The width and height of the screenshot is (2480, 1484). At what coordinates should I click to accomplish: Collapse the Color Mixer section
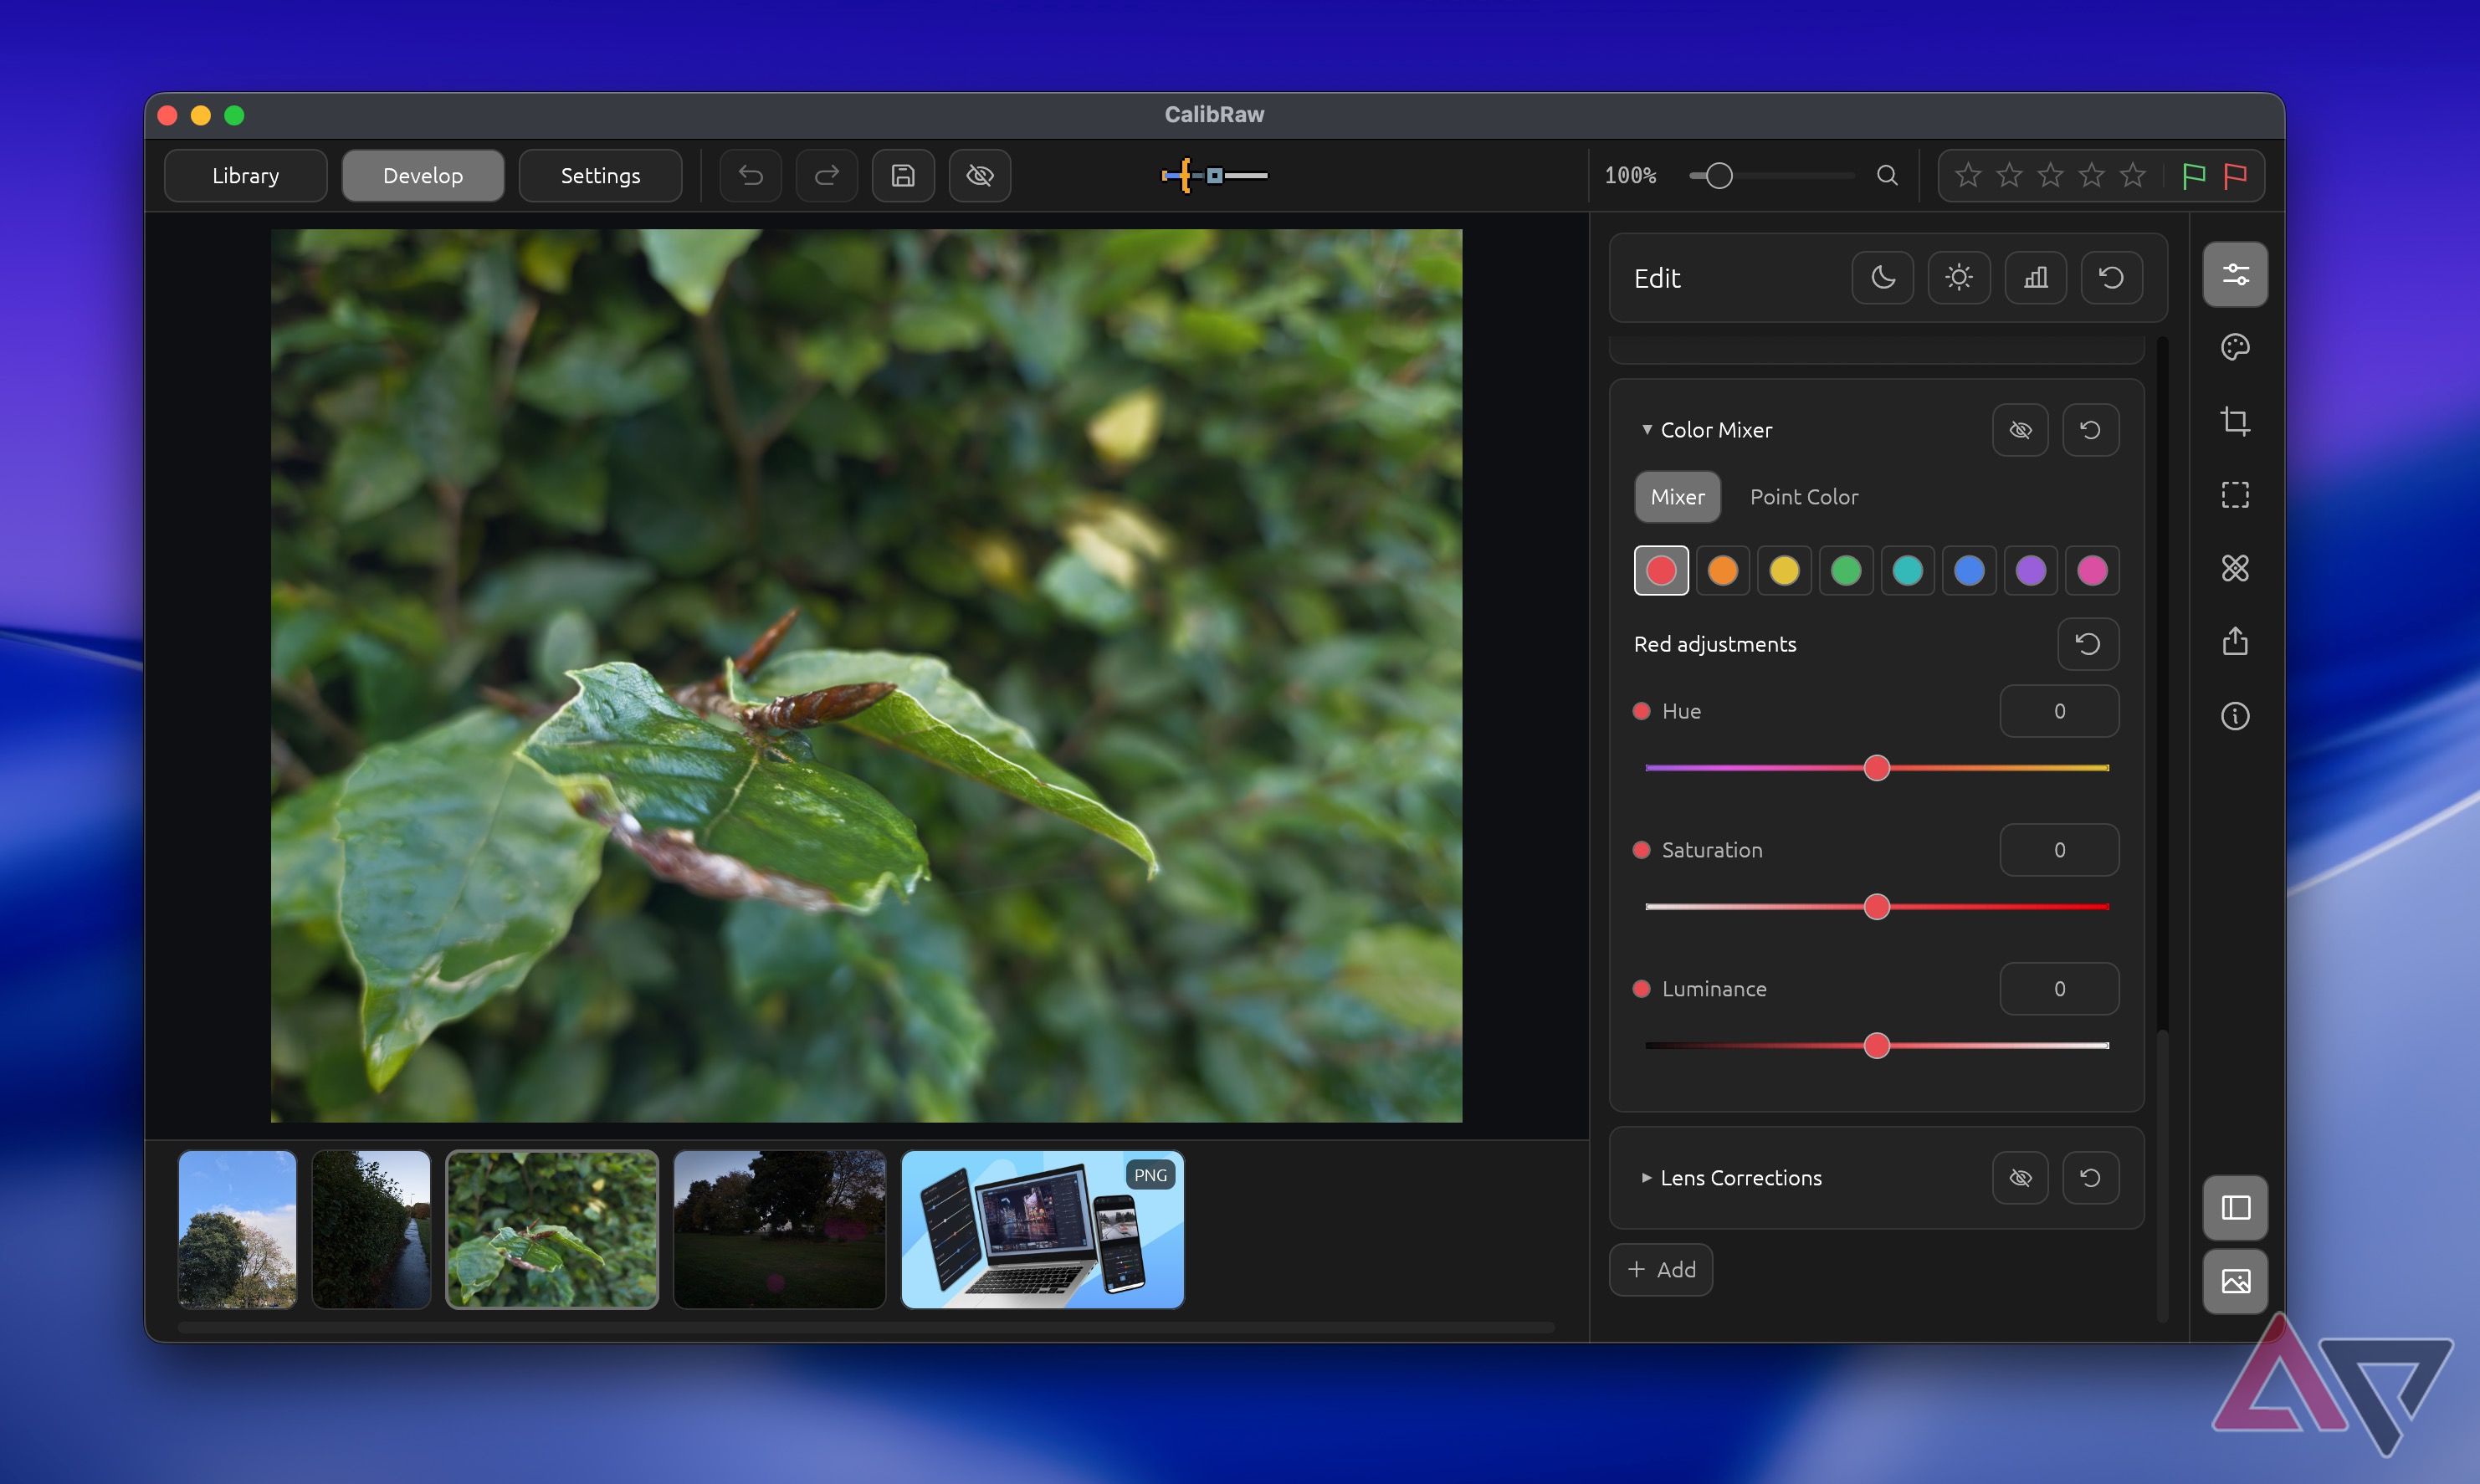[x=1647, y=430]
